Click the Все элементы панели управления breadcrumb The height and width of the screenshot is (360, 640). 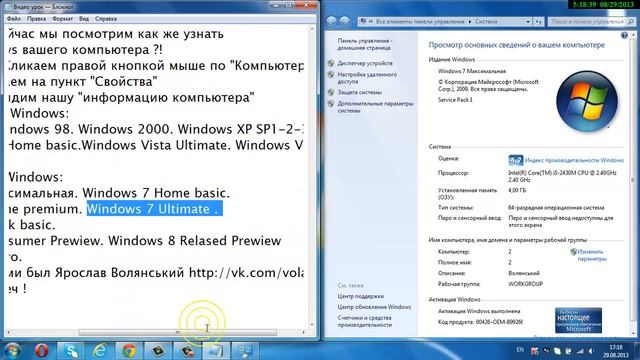point(420,22)
